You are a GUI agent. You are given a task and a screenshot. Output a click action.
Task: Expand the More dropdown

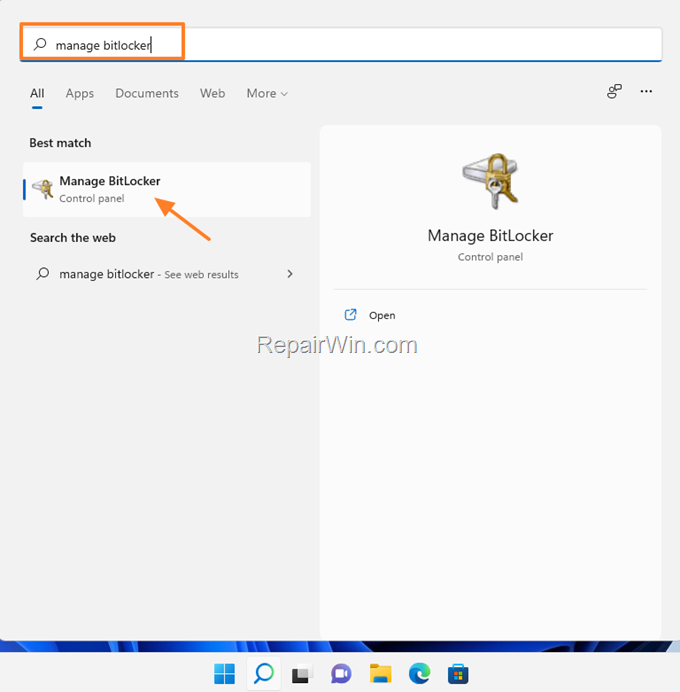click(267, 94)
